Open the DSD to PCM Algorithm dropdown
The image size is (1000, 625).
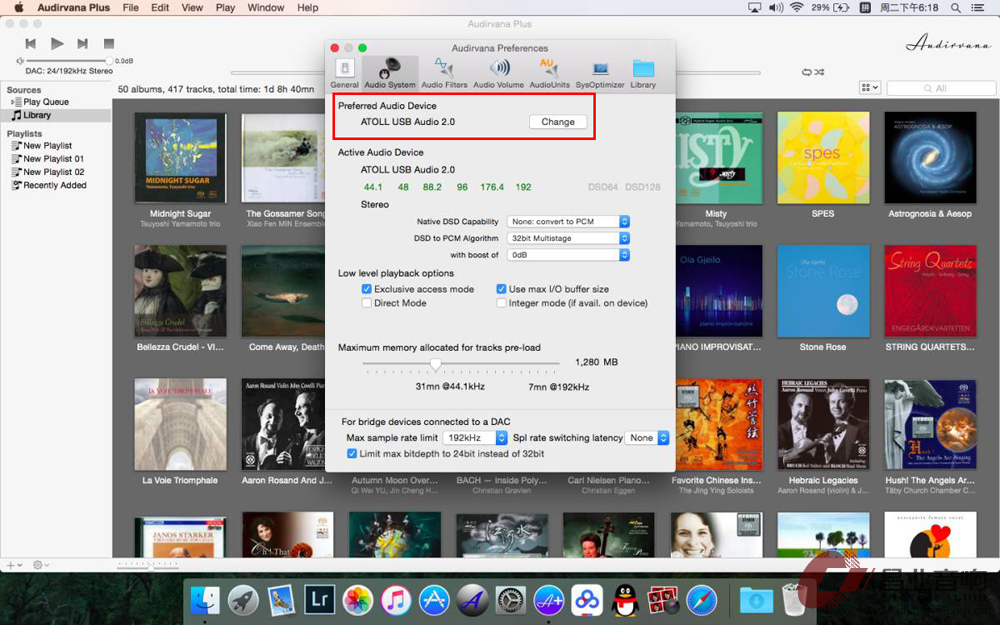pyautogui.click(x=568, y=238)
